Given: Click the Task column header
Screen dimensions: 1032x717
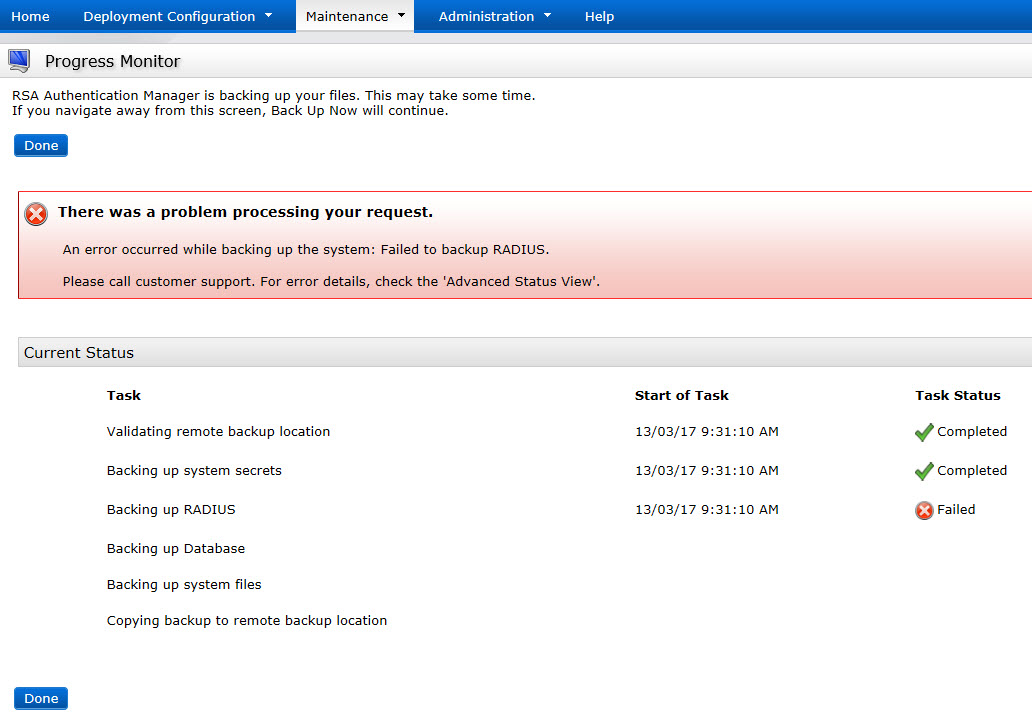Looking at the screenshot, I should coord(124,395).
